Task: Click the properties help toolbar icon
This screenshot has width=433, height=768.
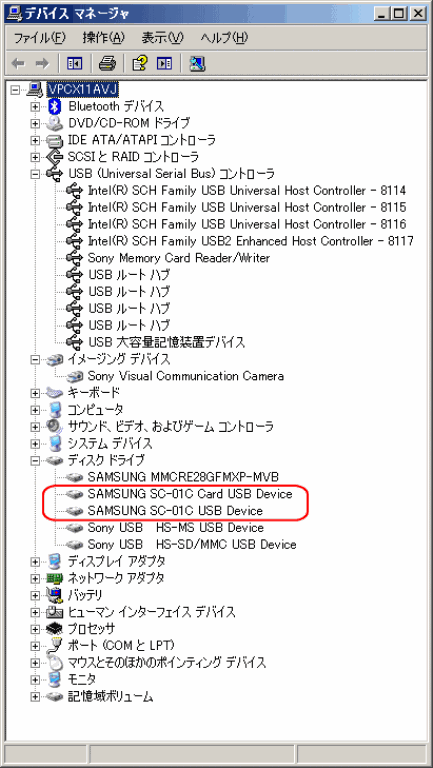Action: tap(140, 63)
